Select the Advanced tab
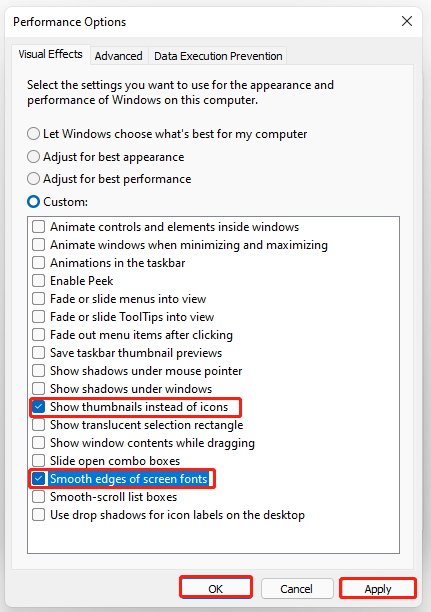 click(118, 56)
